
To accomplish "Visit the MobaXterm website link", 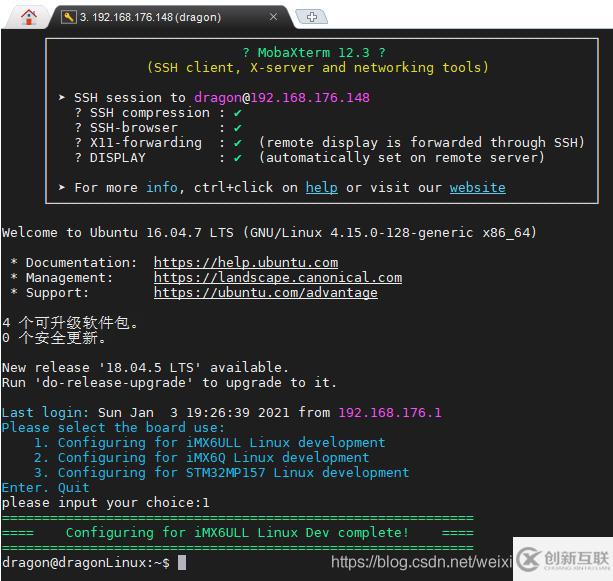I will [477, 188].
